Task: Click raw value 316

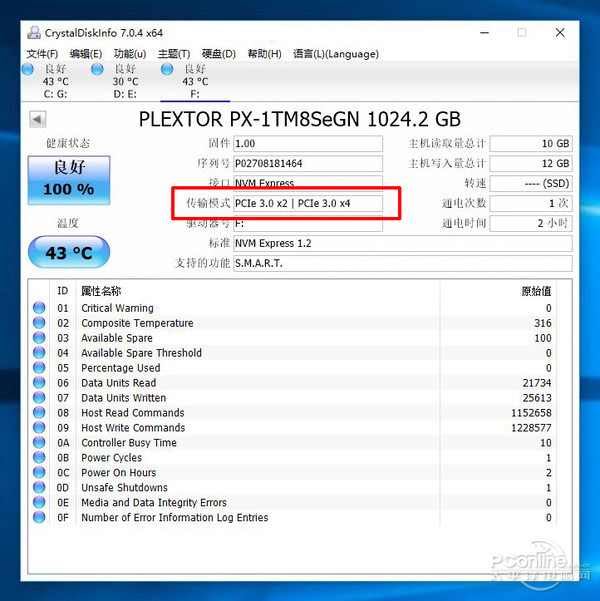Action: coord(543,323)
